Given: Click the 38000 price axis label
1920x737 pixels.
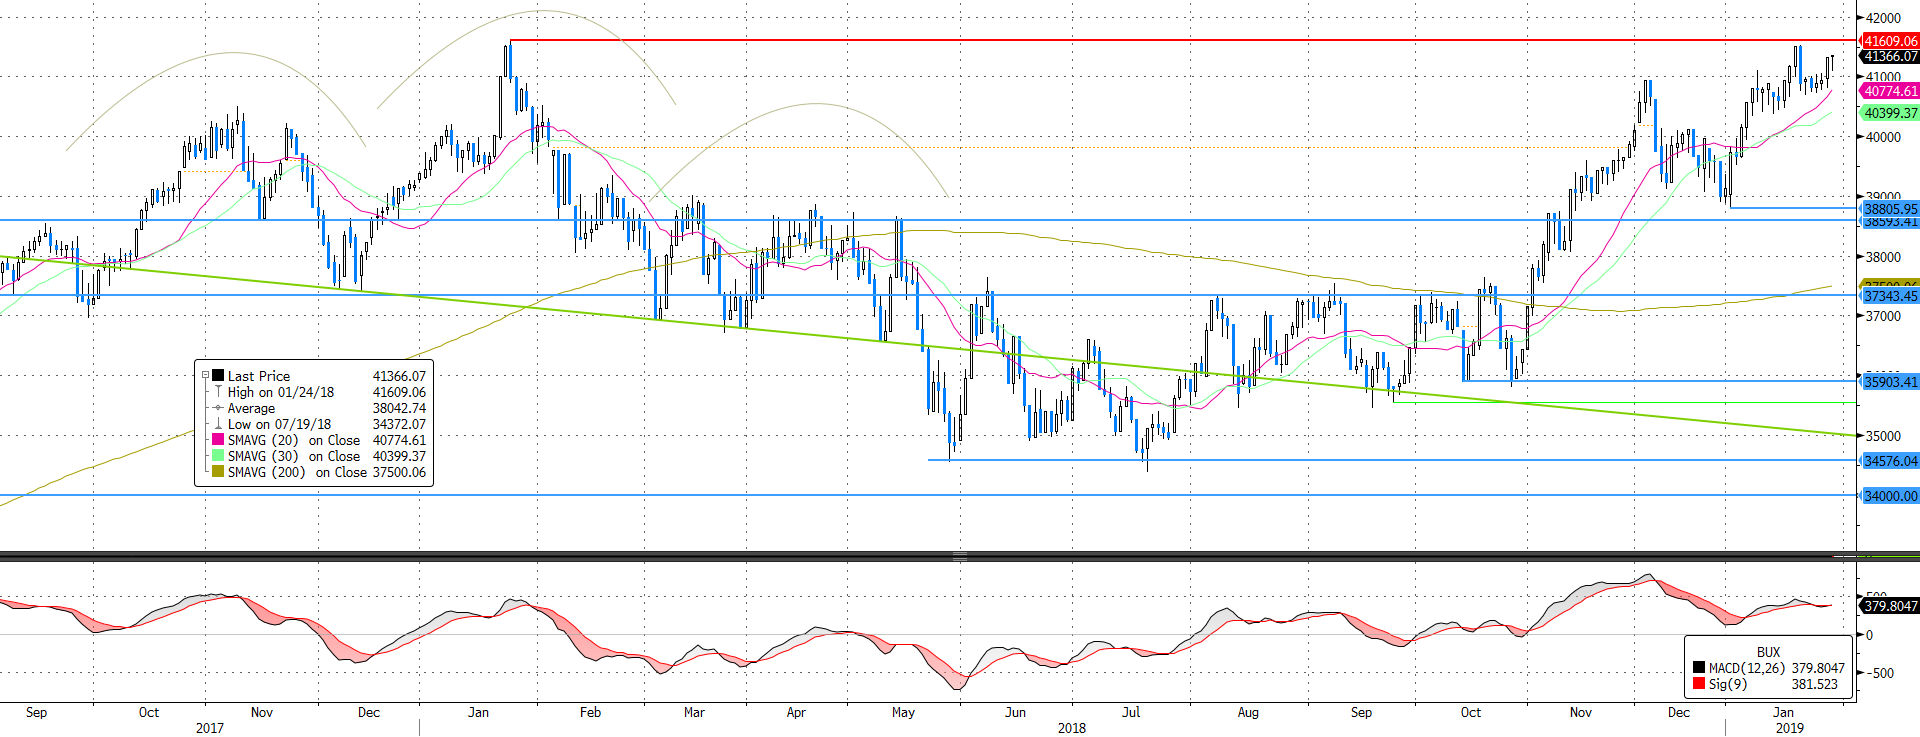Looking at the screenshot, I should 1883,257.
